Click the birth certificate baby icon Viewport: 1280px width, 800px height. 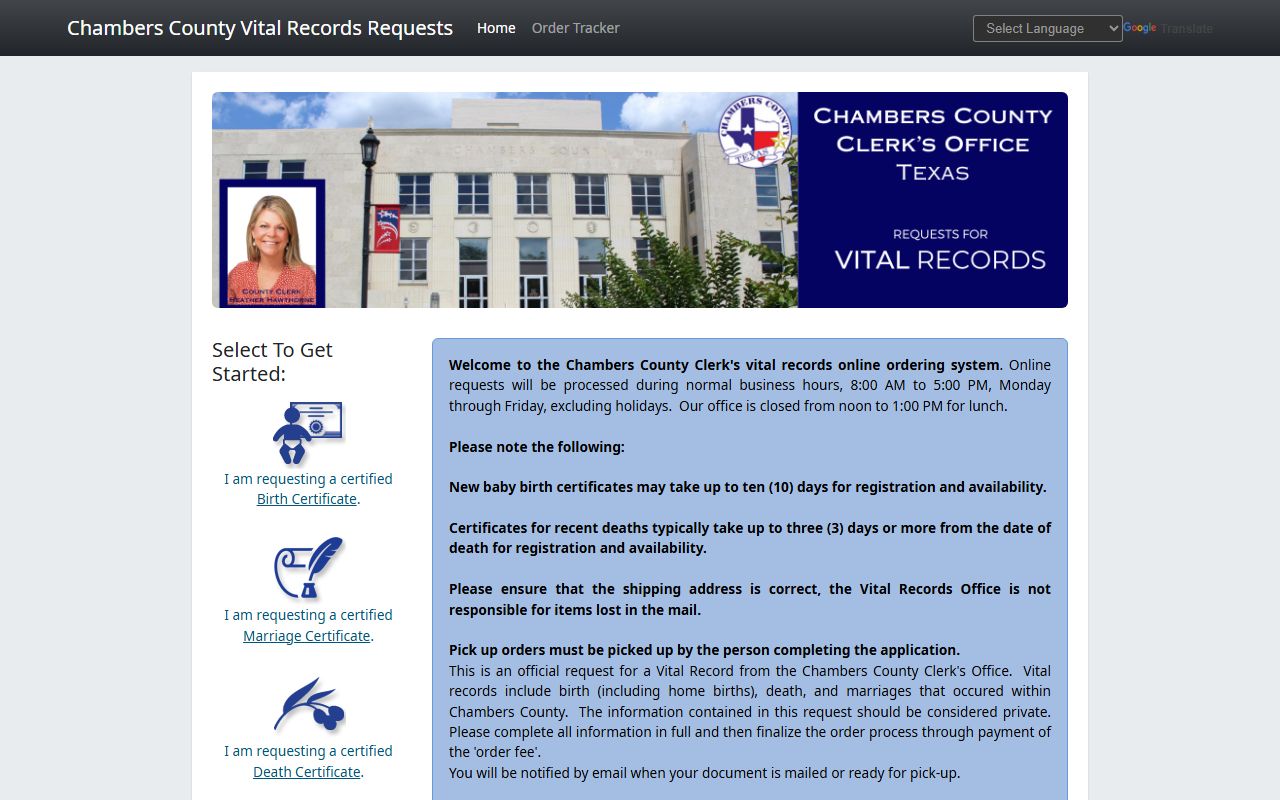pyautogui.click(x=308, y=433)
